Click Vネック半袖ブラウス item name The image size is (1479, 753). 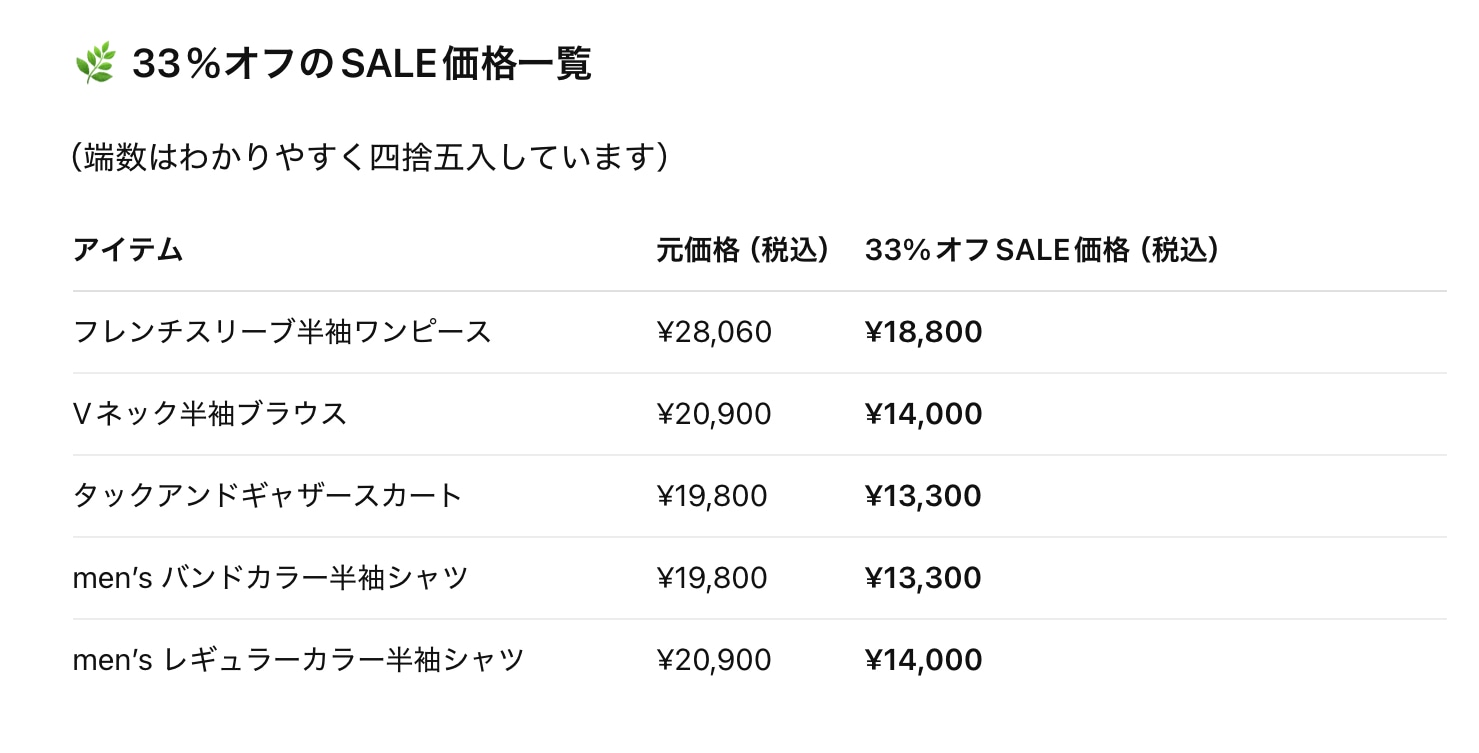[x=210, y=414]
